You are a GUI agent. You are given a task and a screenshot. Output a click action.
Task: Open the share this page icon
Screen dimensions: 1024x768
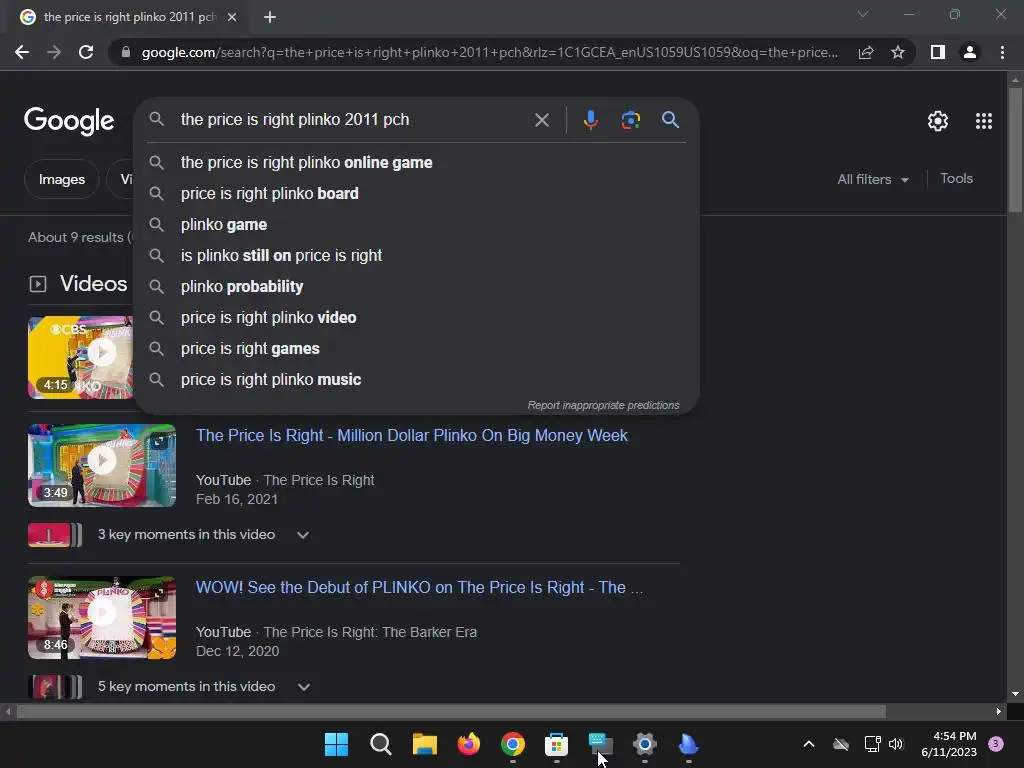(x=866, y=52)
